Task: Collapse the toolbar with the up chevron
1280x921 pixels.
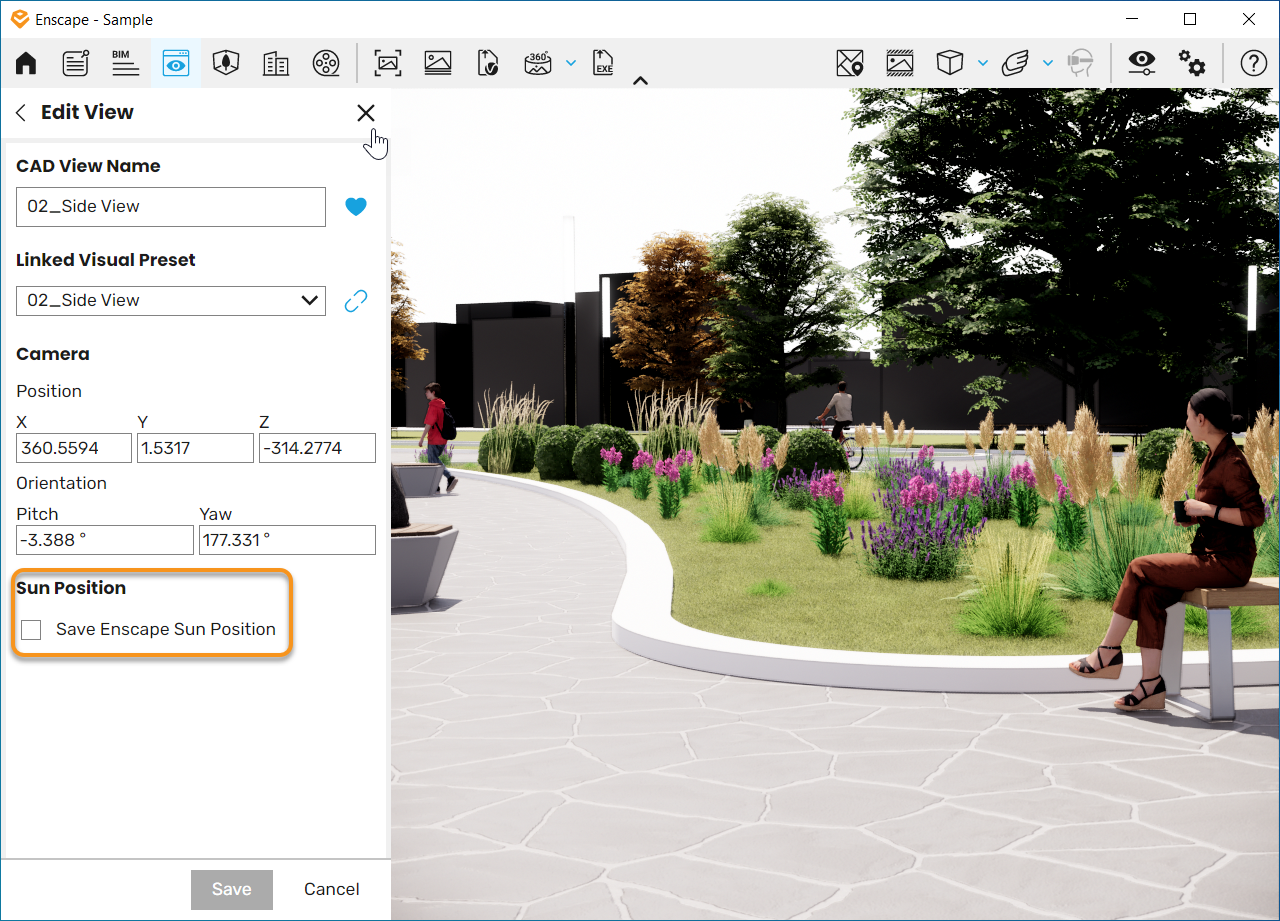Action: click(641, 81)
